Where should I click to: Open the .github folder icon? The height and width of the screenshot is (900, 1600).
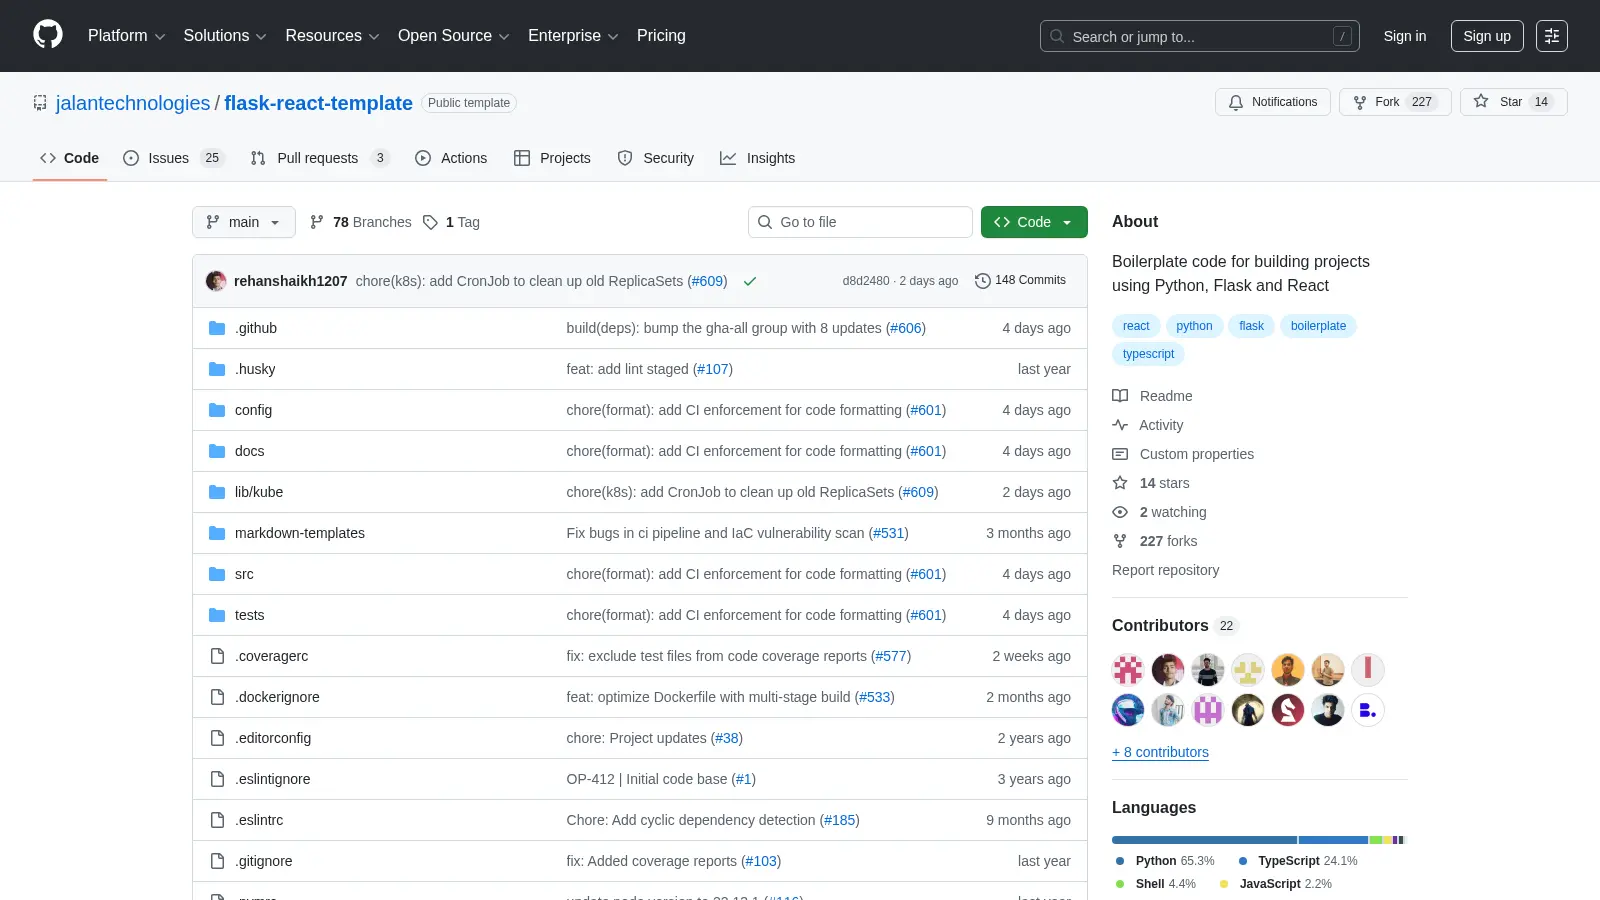pyautogui.click(x=217, y=328)
